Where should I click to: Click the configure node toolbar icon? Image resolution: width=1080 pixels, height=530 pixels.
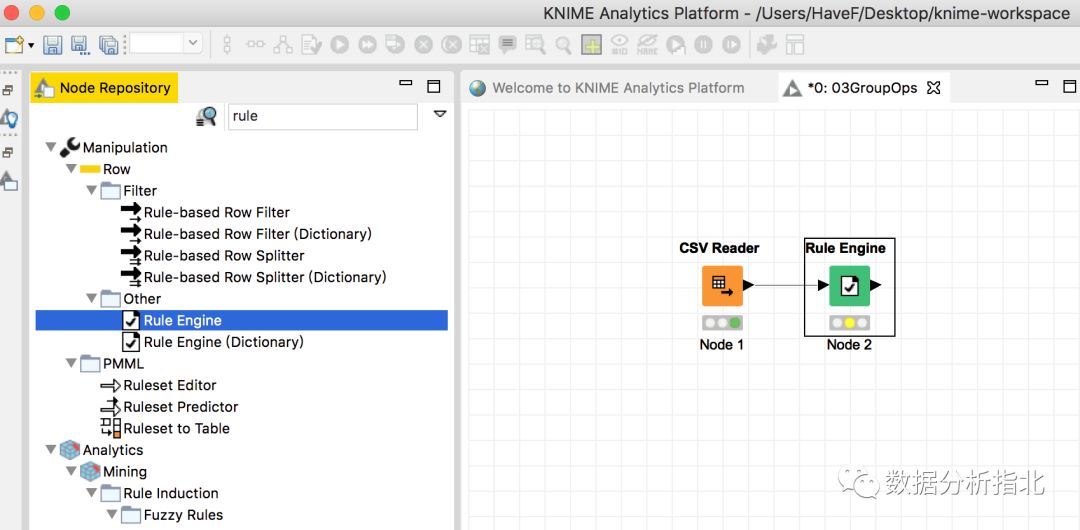pos(311,45)
